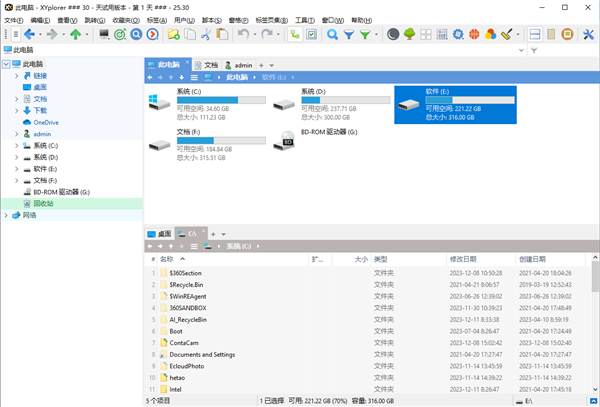Click the green target Hotlist icon
This screenshot has width=600, height=407.
(x=120, y=34)
